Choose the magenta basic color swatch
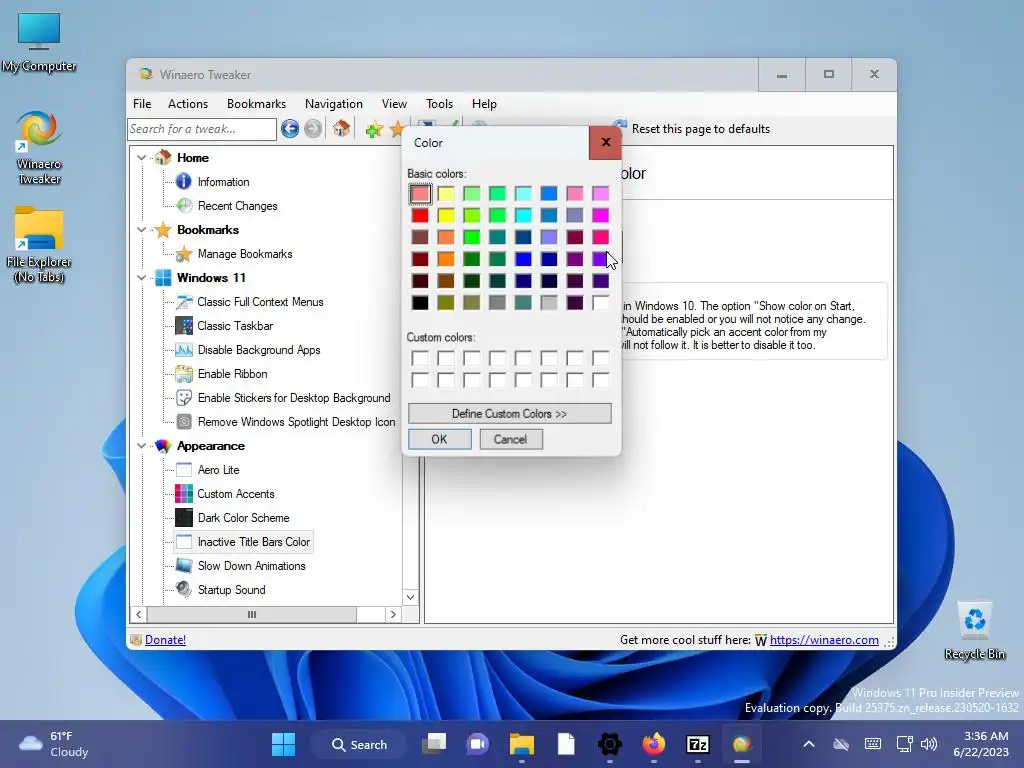Viewport: 1024px width, 768px height. [600, 216]
